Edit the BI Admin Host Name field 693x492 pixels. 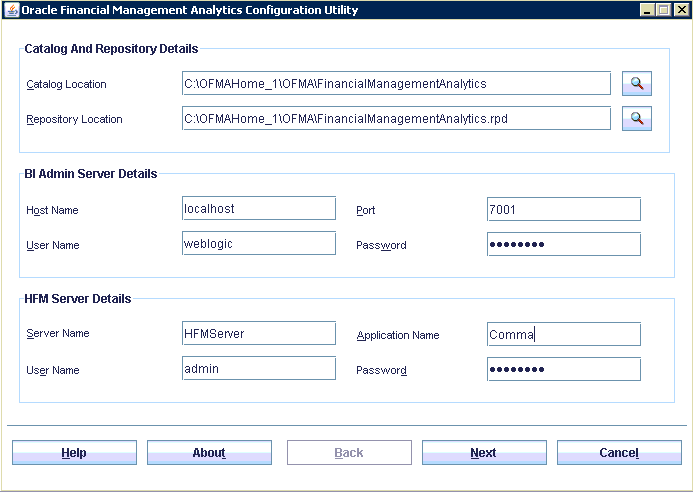259,208
